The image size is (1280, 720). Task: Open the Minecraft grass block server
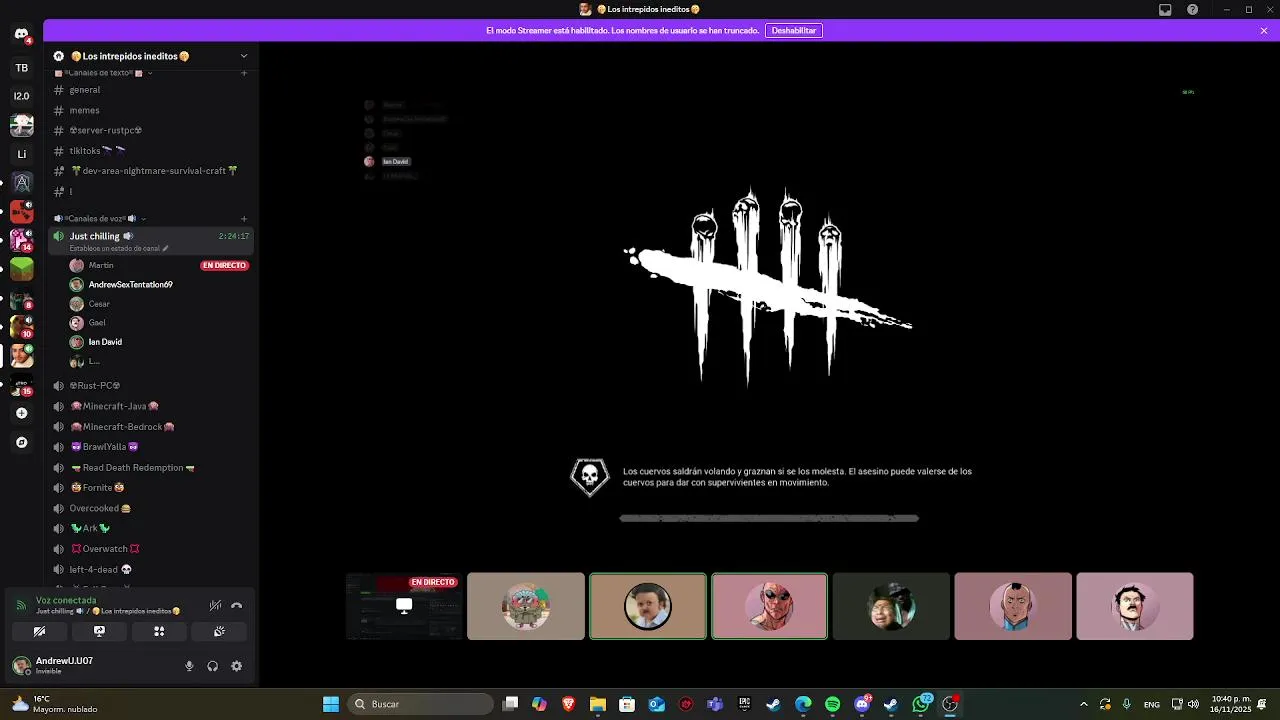21,269
